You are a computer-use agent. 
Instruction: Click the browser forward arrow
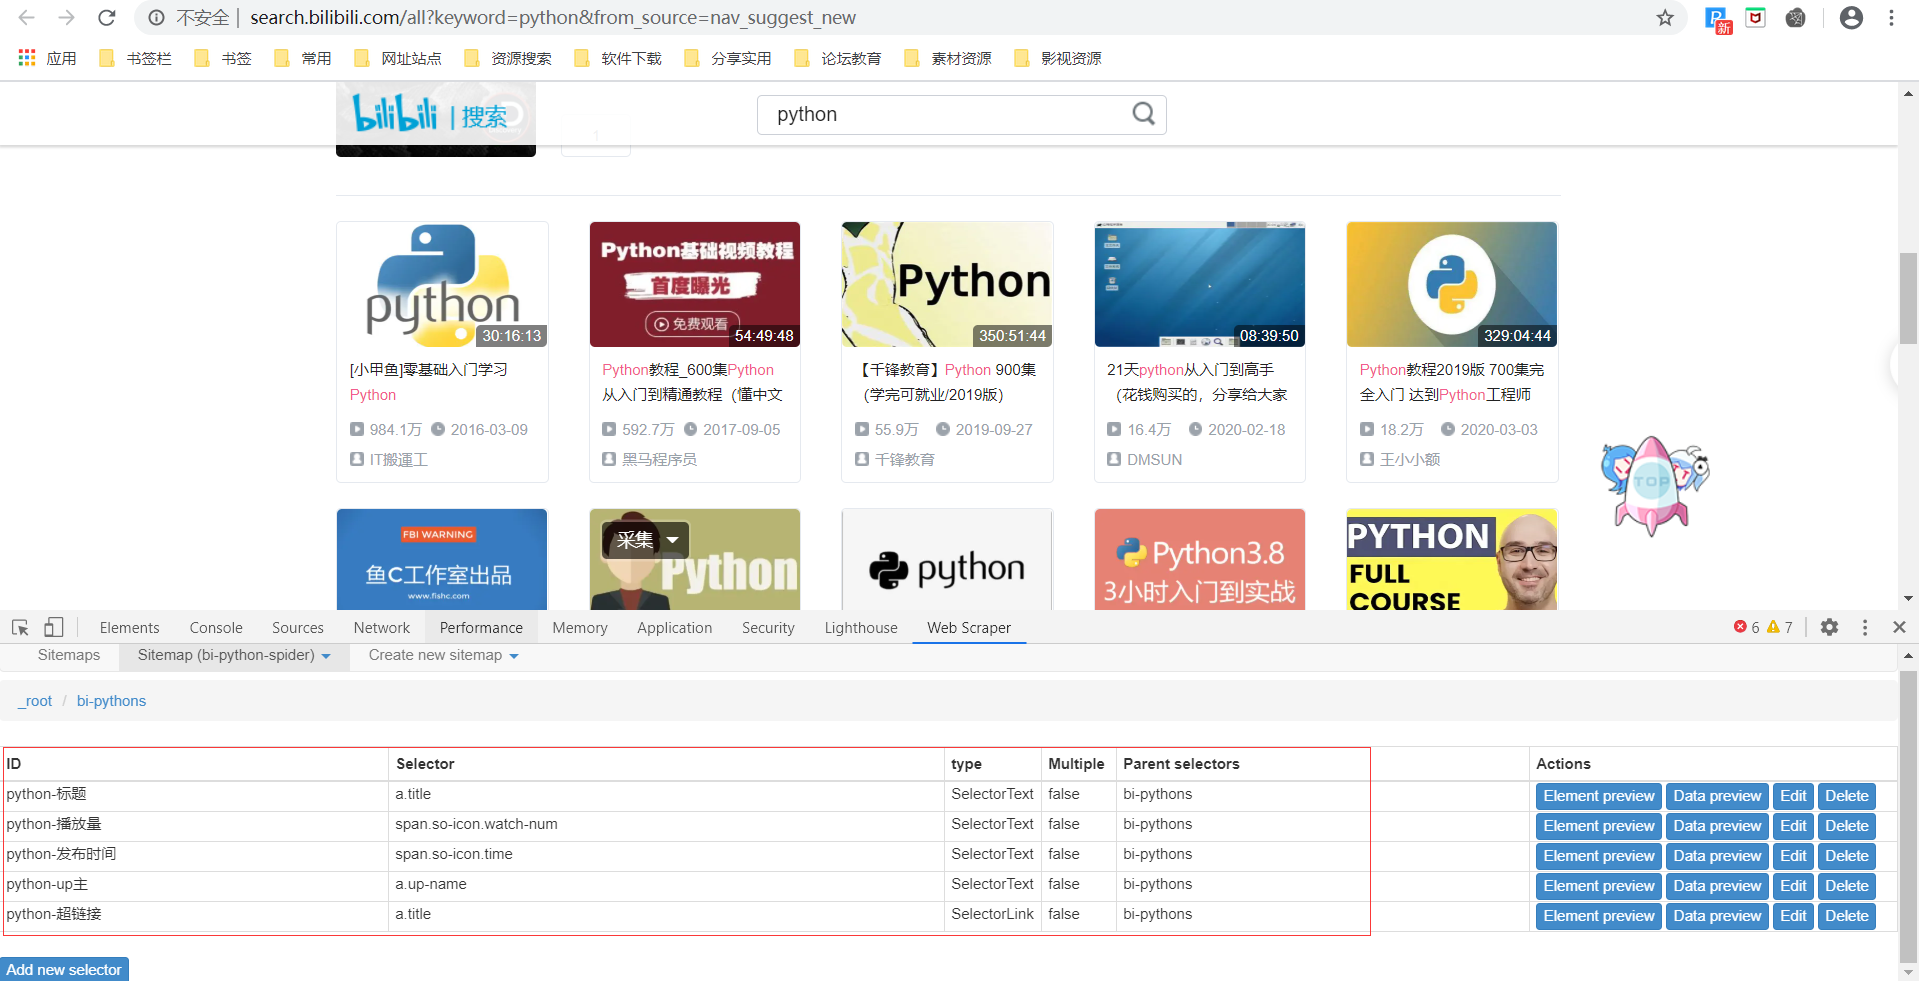coord(66,18)
